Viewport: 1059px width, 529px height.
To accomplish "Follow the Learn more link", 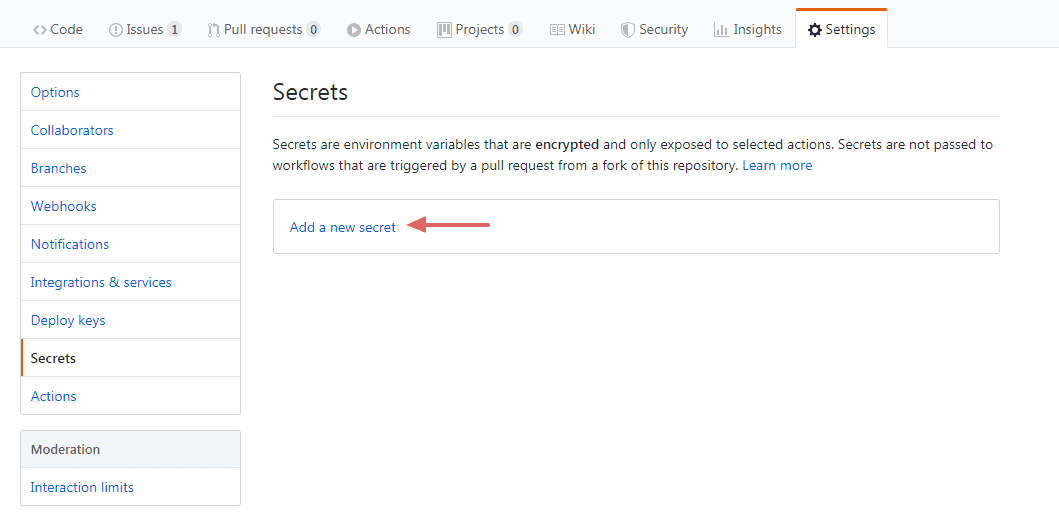I will click(777, 165).
